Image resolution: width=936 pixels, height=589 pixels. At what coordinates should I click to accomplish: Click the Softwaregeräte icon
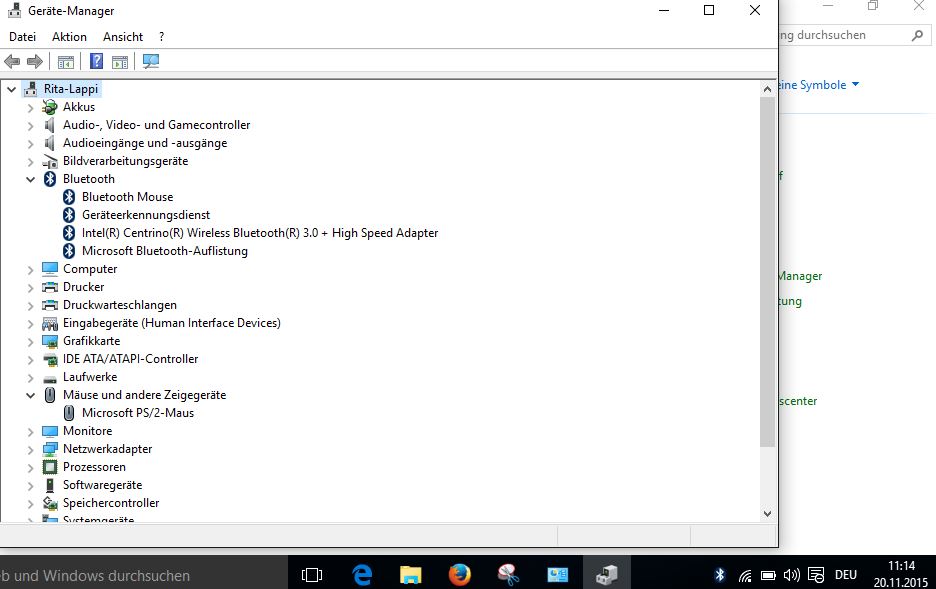(50, 485)
